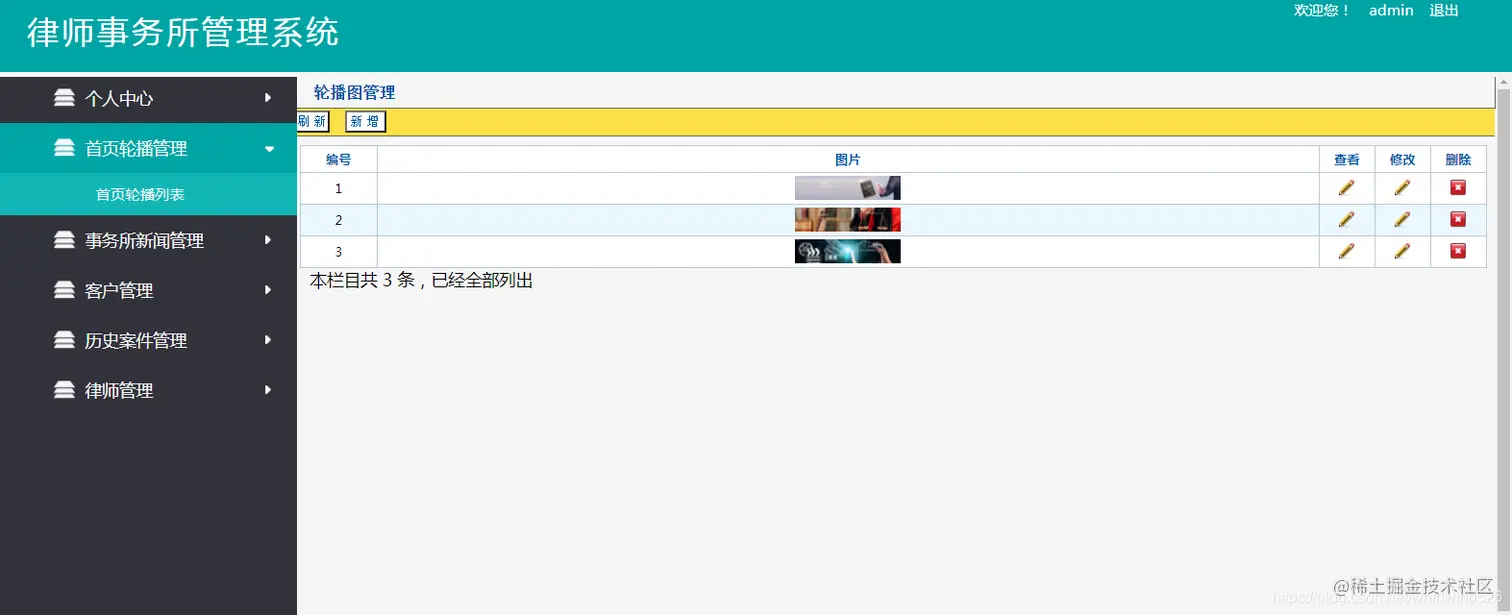Expand the 历史案件管理 arrow
1512x615 pixels.
268,340
